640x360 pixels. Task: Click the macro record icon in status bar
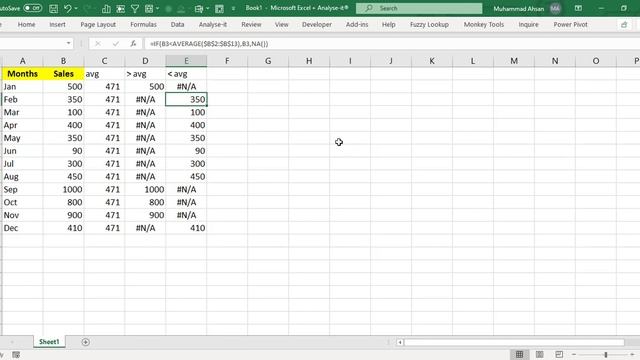[16, 355]
